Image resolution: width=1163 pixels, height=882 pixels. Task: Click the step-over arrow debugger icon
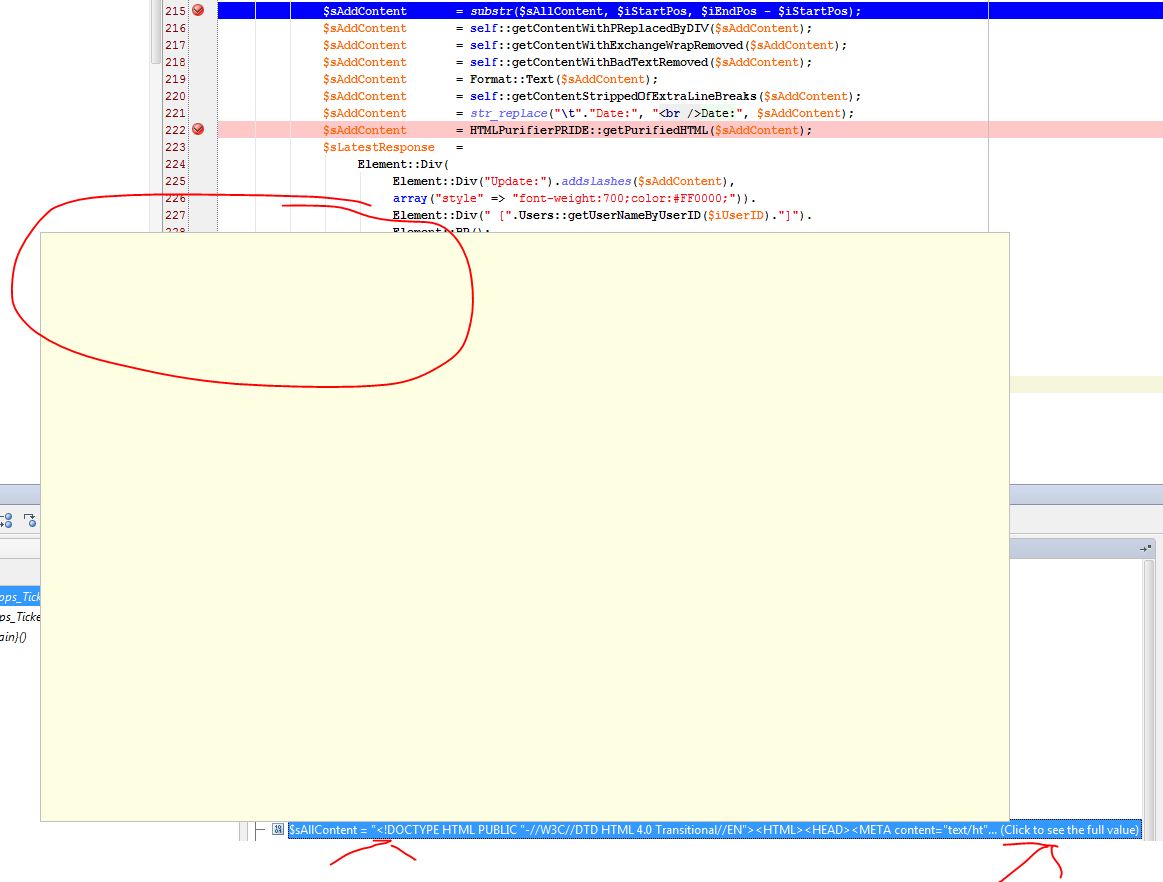(x=30, y=520)
